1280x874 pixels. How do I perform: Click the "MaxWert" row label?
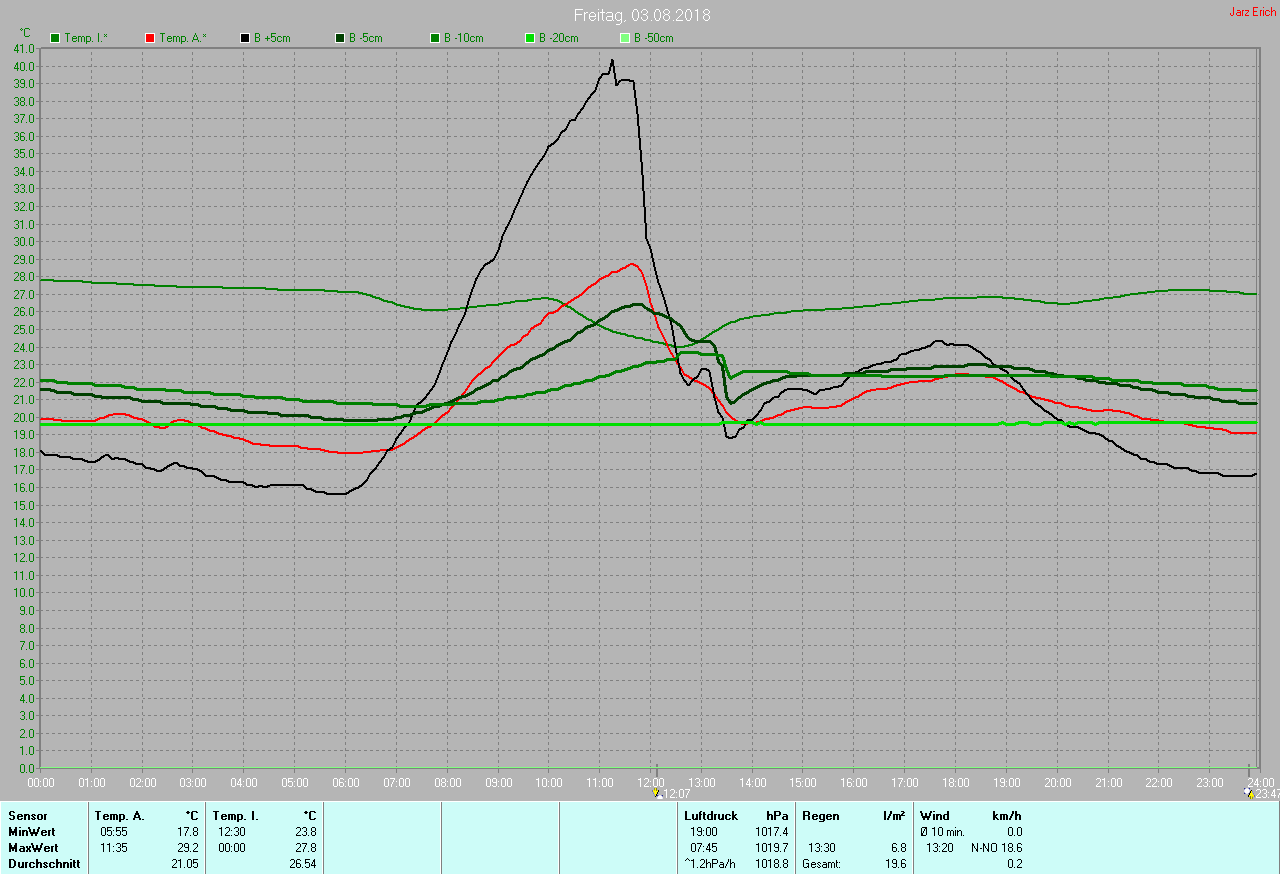point(33,848)
